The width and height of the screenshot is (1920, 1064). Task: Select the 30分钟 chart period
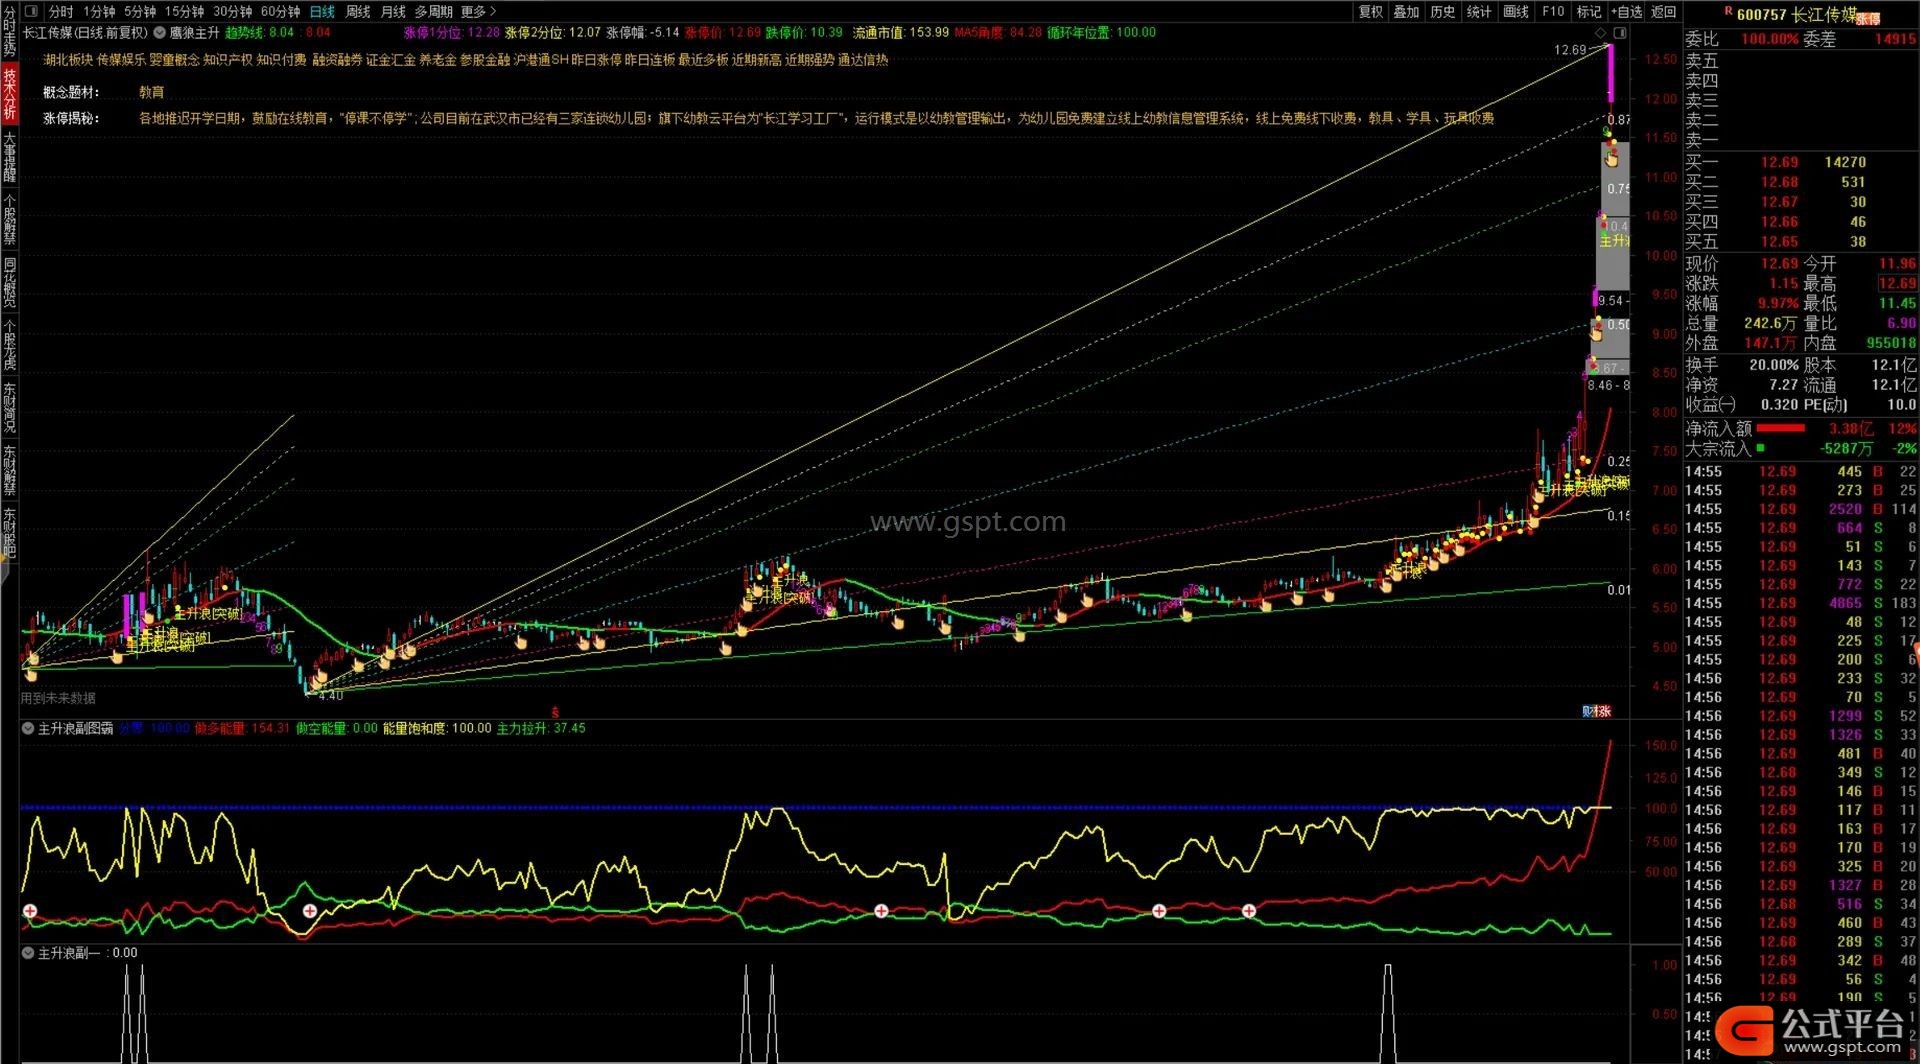pos(232,11)
